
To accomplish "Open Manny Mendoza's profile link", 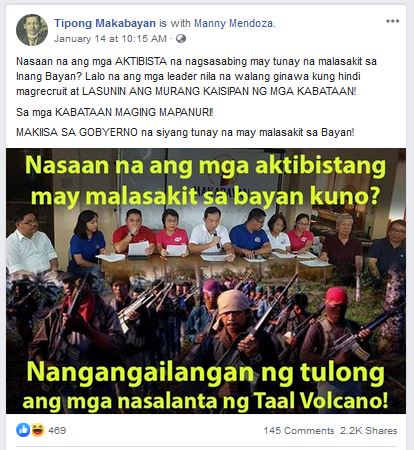I will [233, 23].
